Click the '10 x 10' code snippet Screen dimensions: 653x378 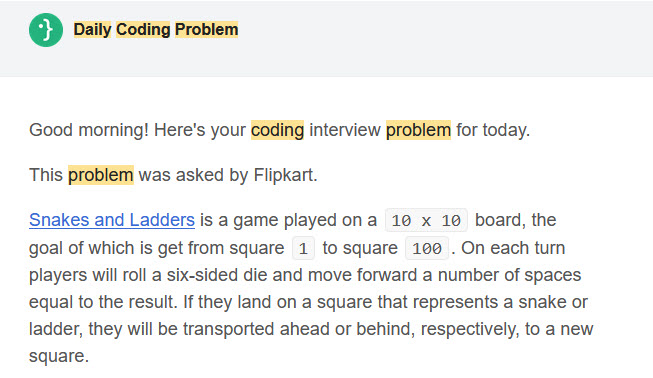click(426, 221)
